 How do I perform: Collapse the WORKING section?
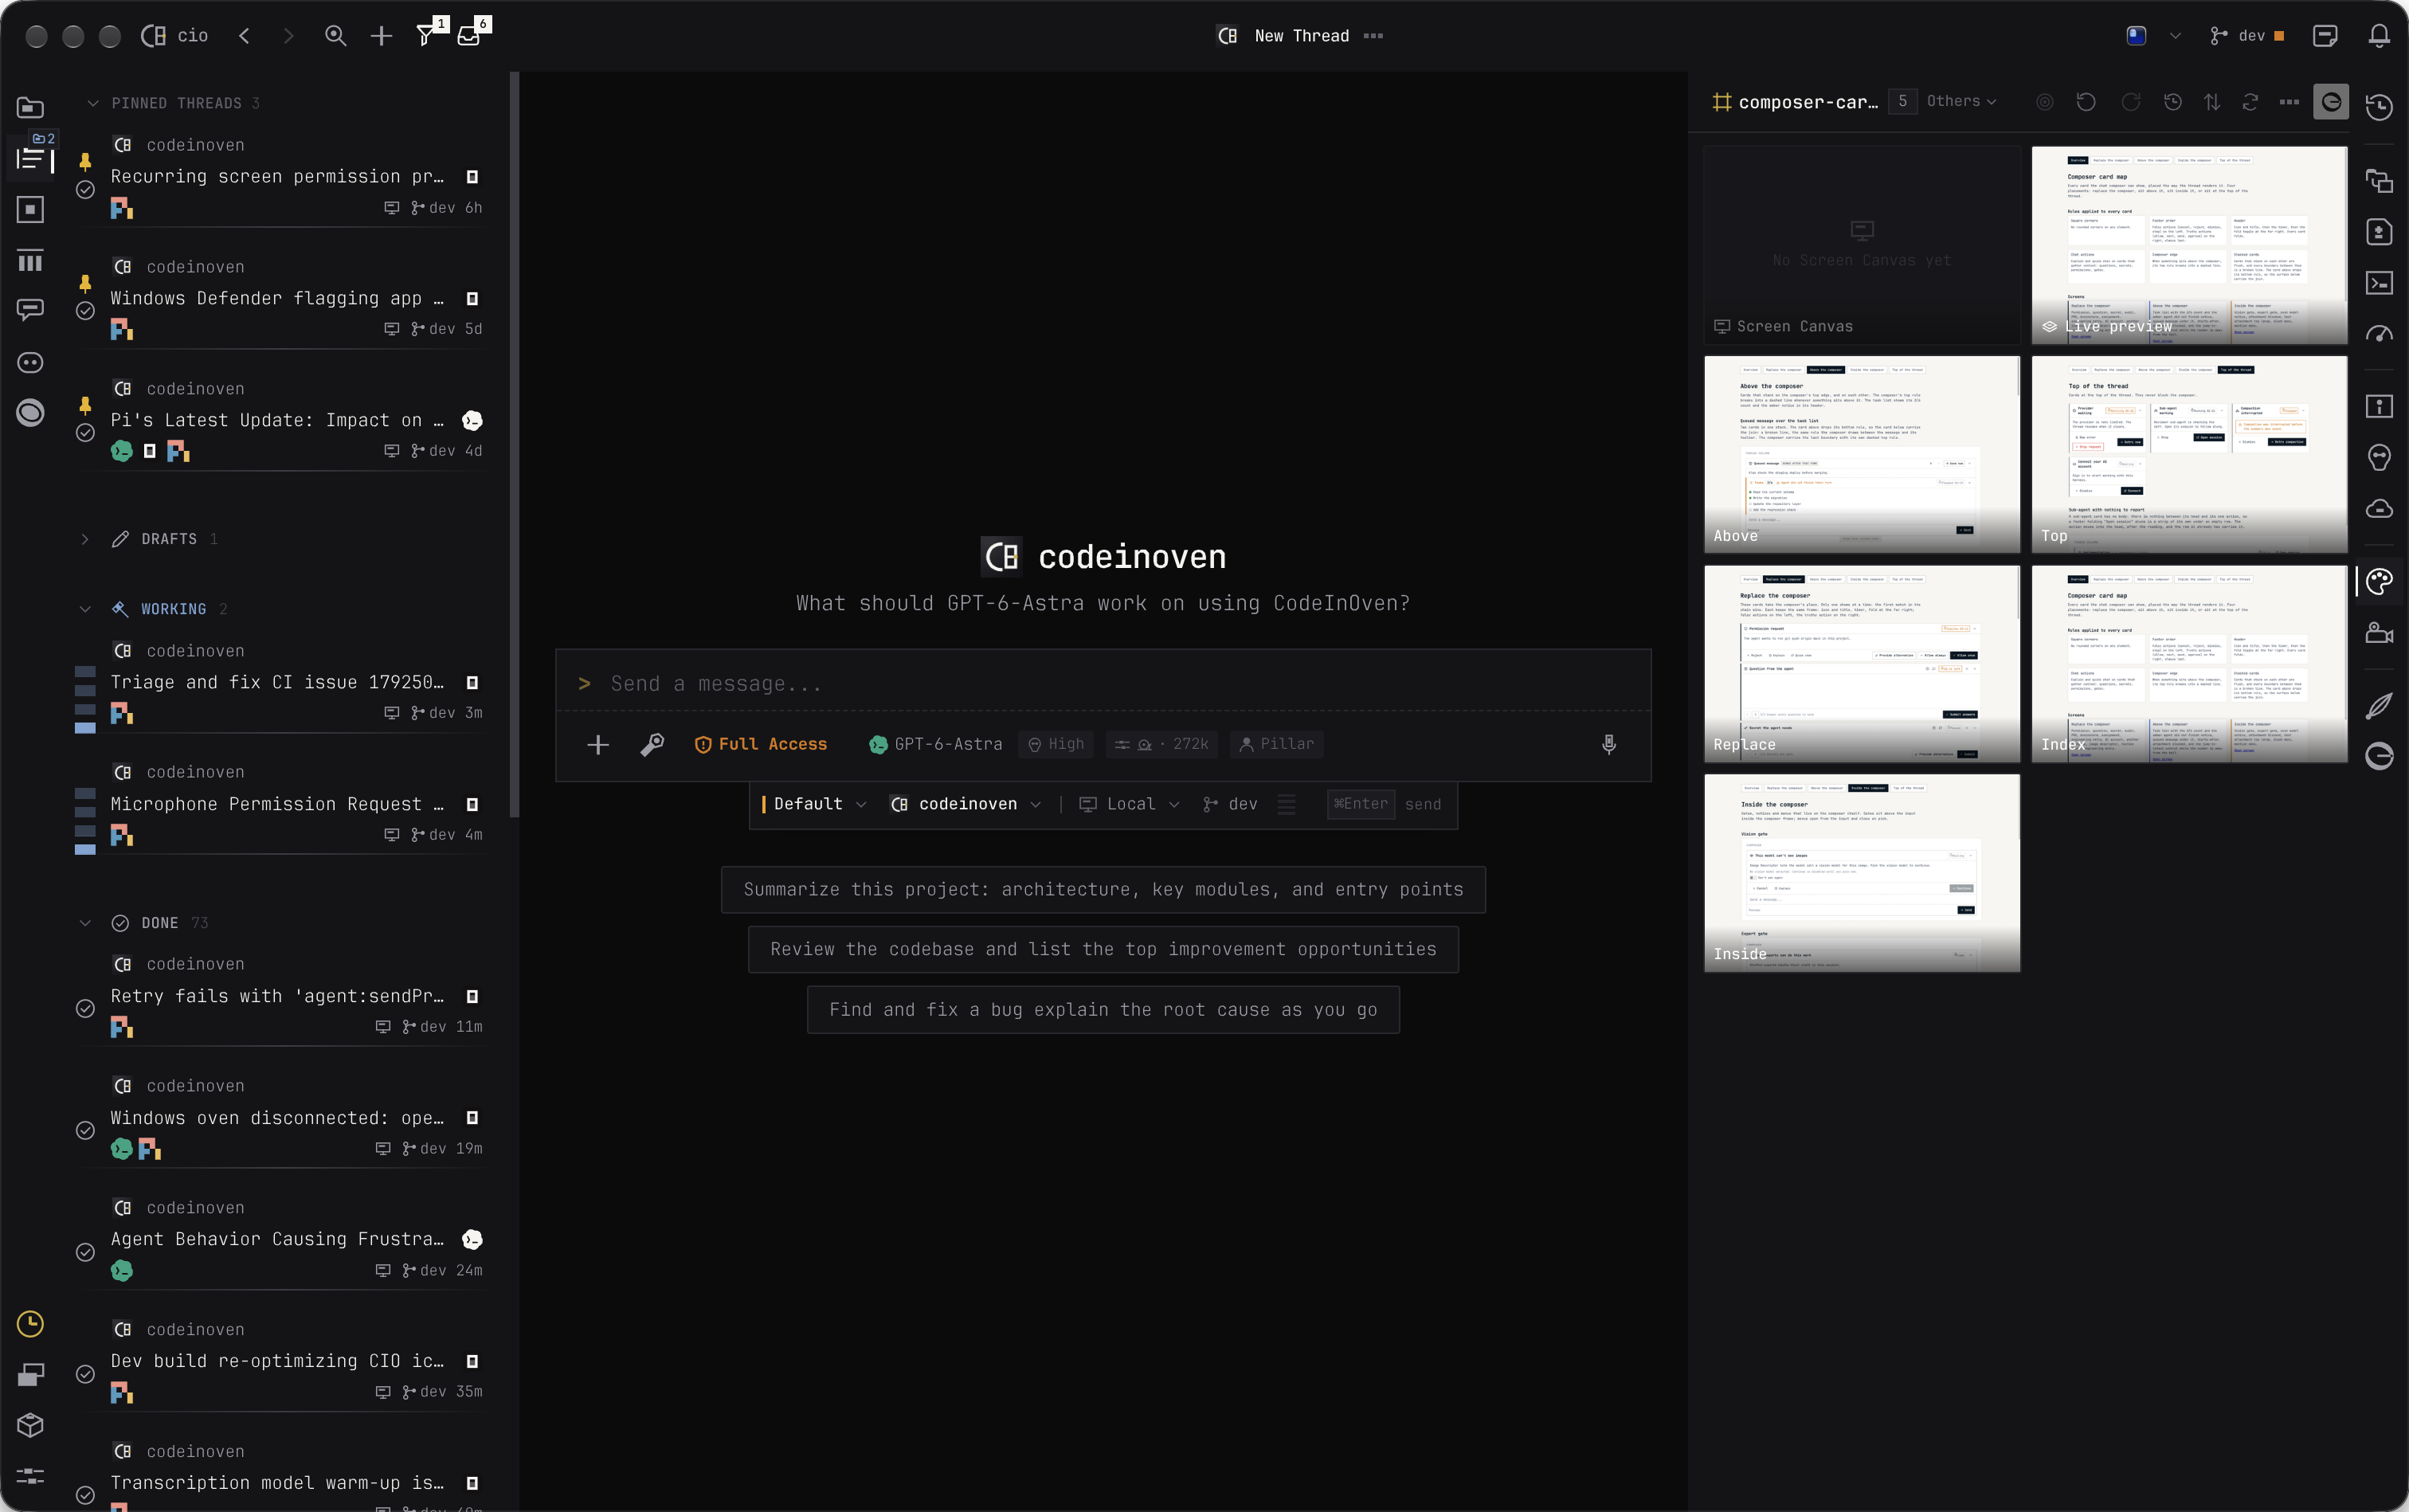click(85, 609)
